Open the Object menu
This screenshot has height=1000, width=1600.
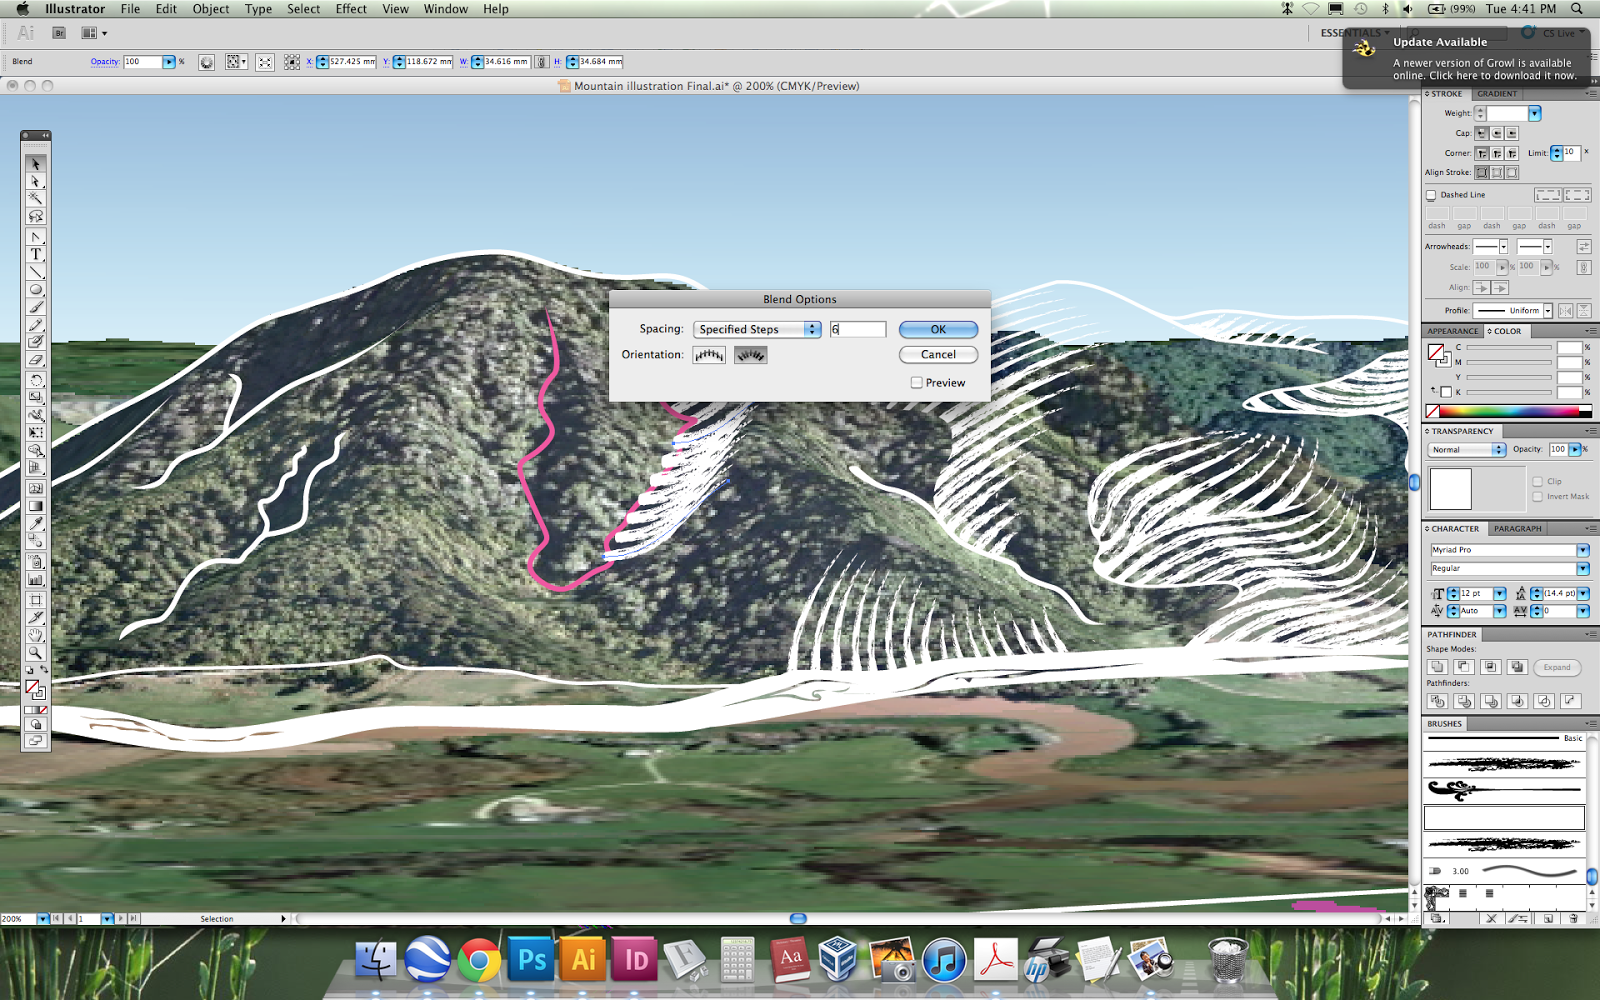(x=211, y=9)
